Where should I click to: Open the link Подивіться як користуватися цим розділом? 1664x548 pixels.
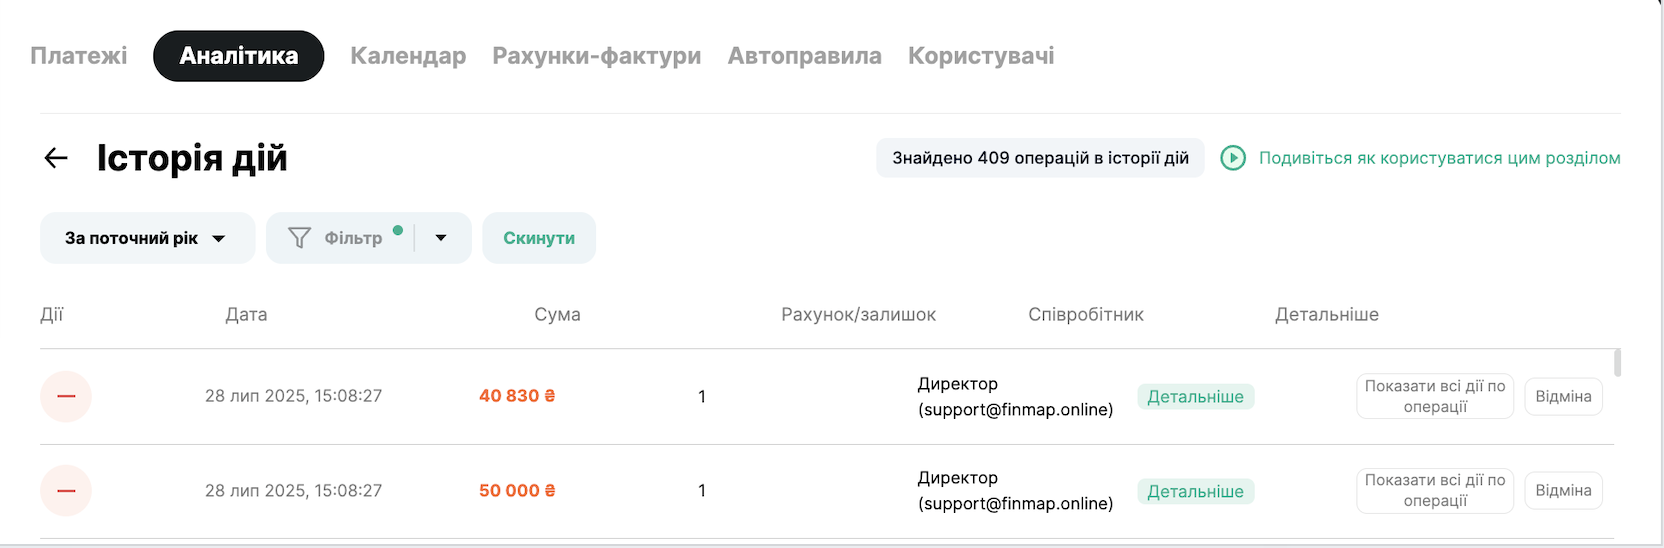click(1439, 158)
